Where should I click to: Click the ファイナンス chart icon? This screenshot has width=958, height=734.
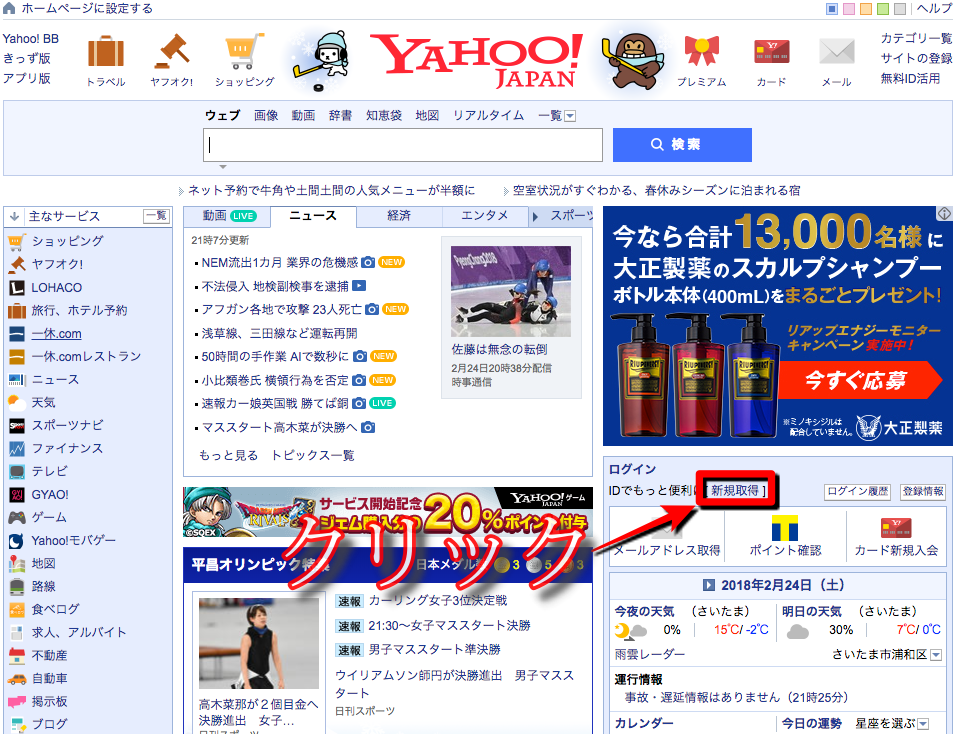click(16, 449)
